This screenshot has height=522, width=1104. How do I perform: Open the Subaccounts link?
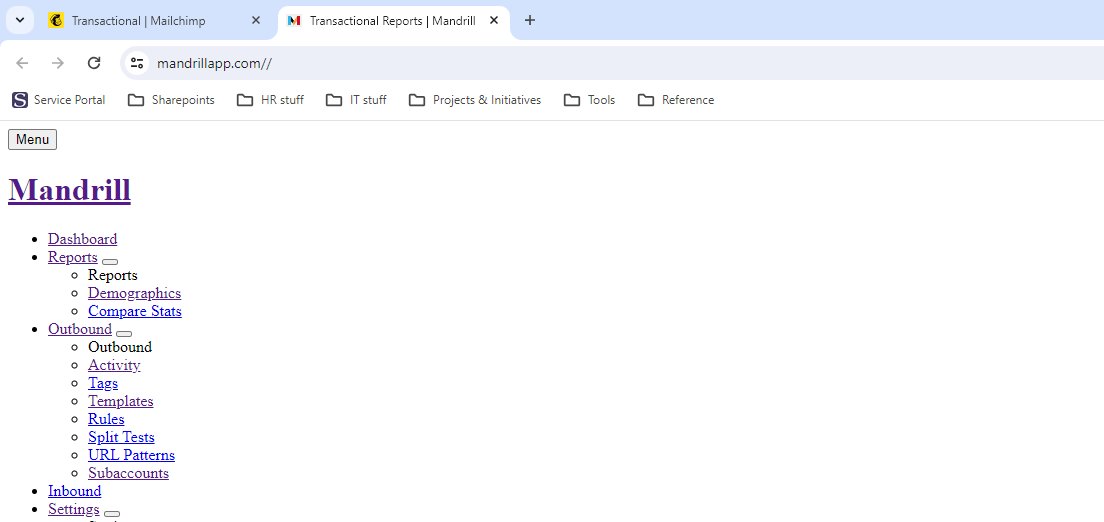point(128,473)
